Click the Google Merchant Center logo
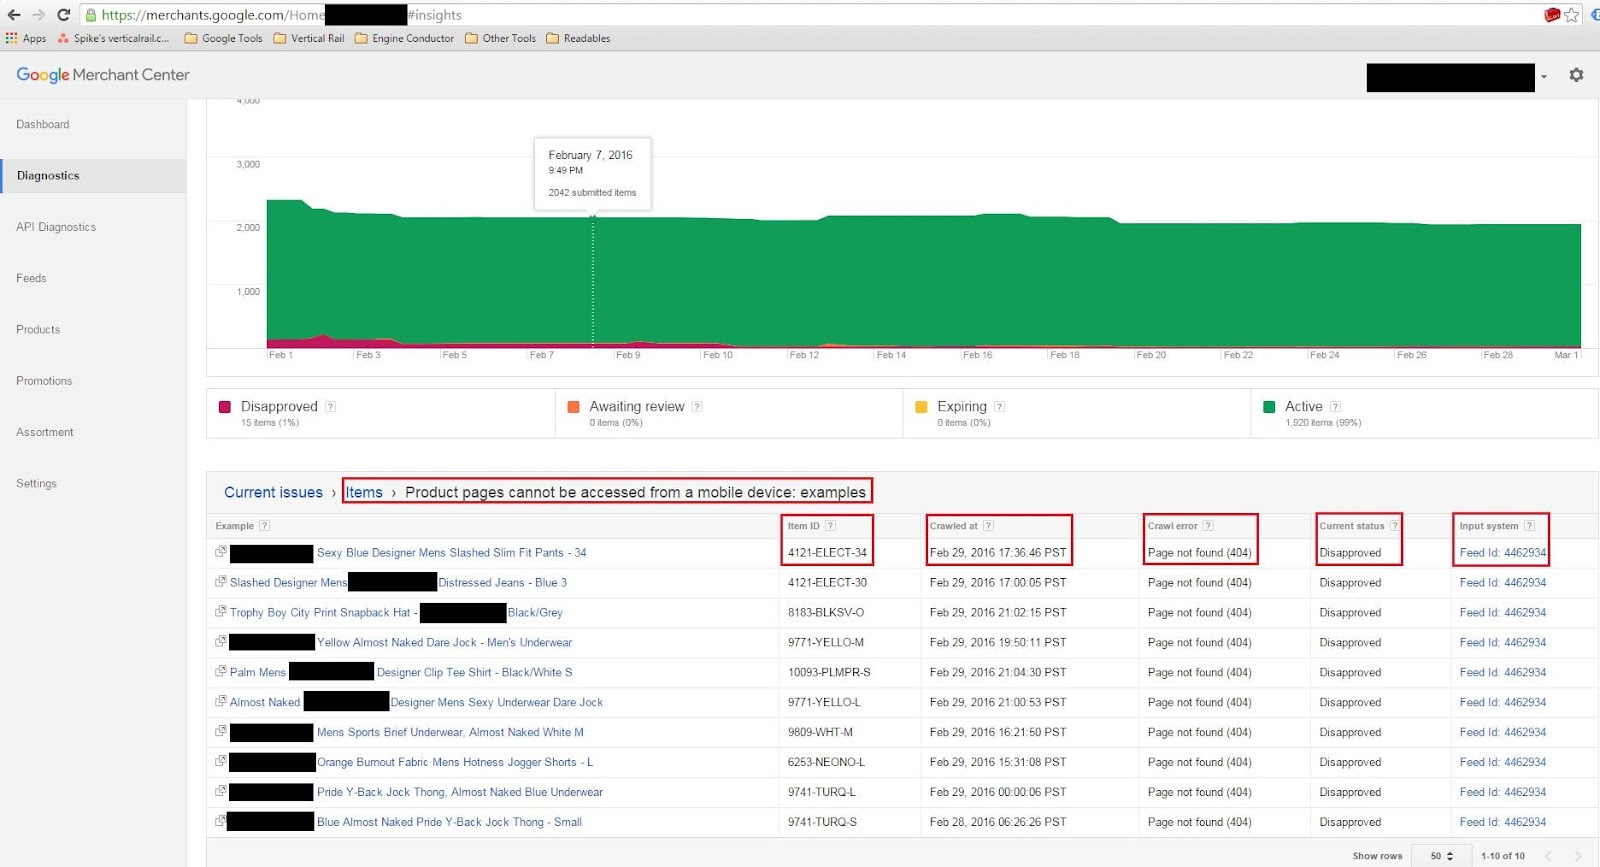The width and height of the screenshot is (1600, 867). (x=103, y=75)
